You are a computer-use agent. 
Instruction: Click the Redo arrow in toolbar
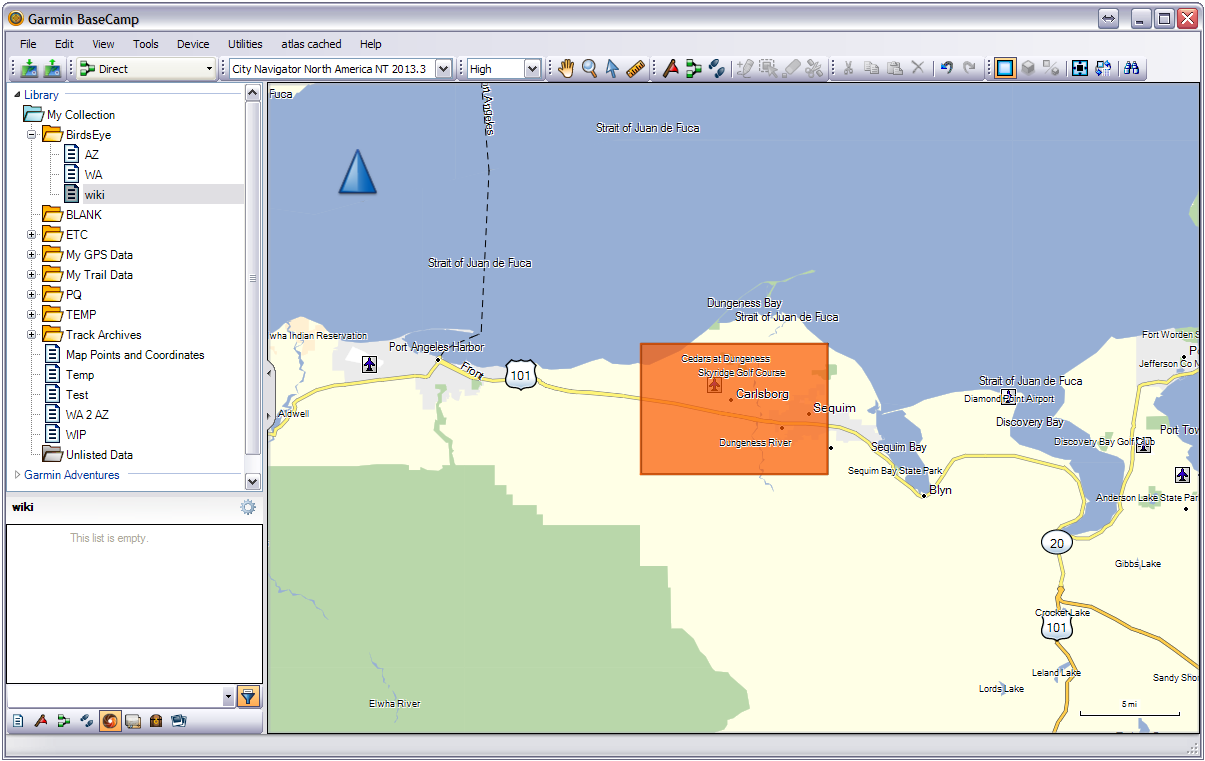(x=969, y=68)
